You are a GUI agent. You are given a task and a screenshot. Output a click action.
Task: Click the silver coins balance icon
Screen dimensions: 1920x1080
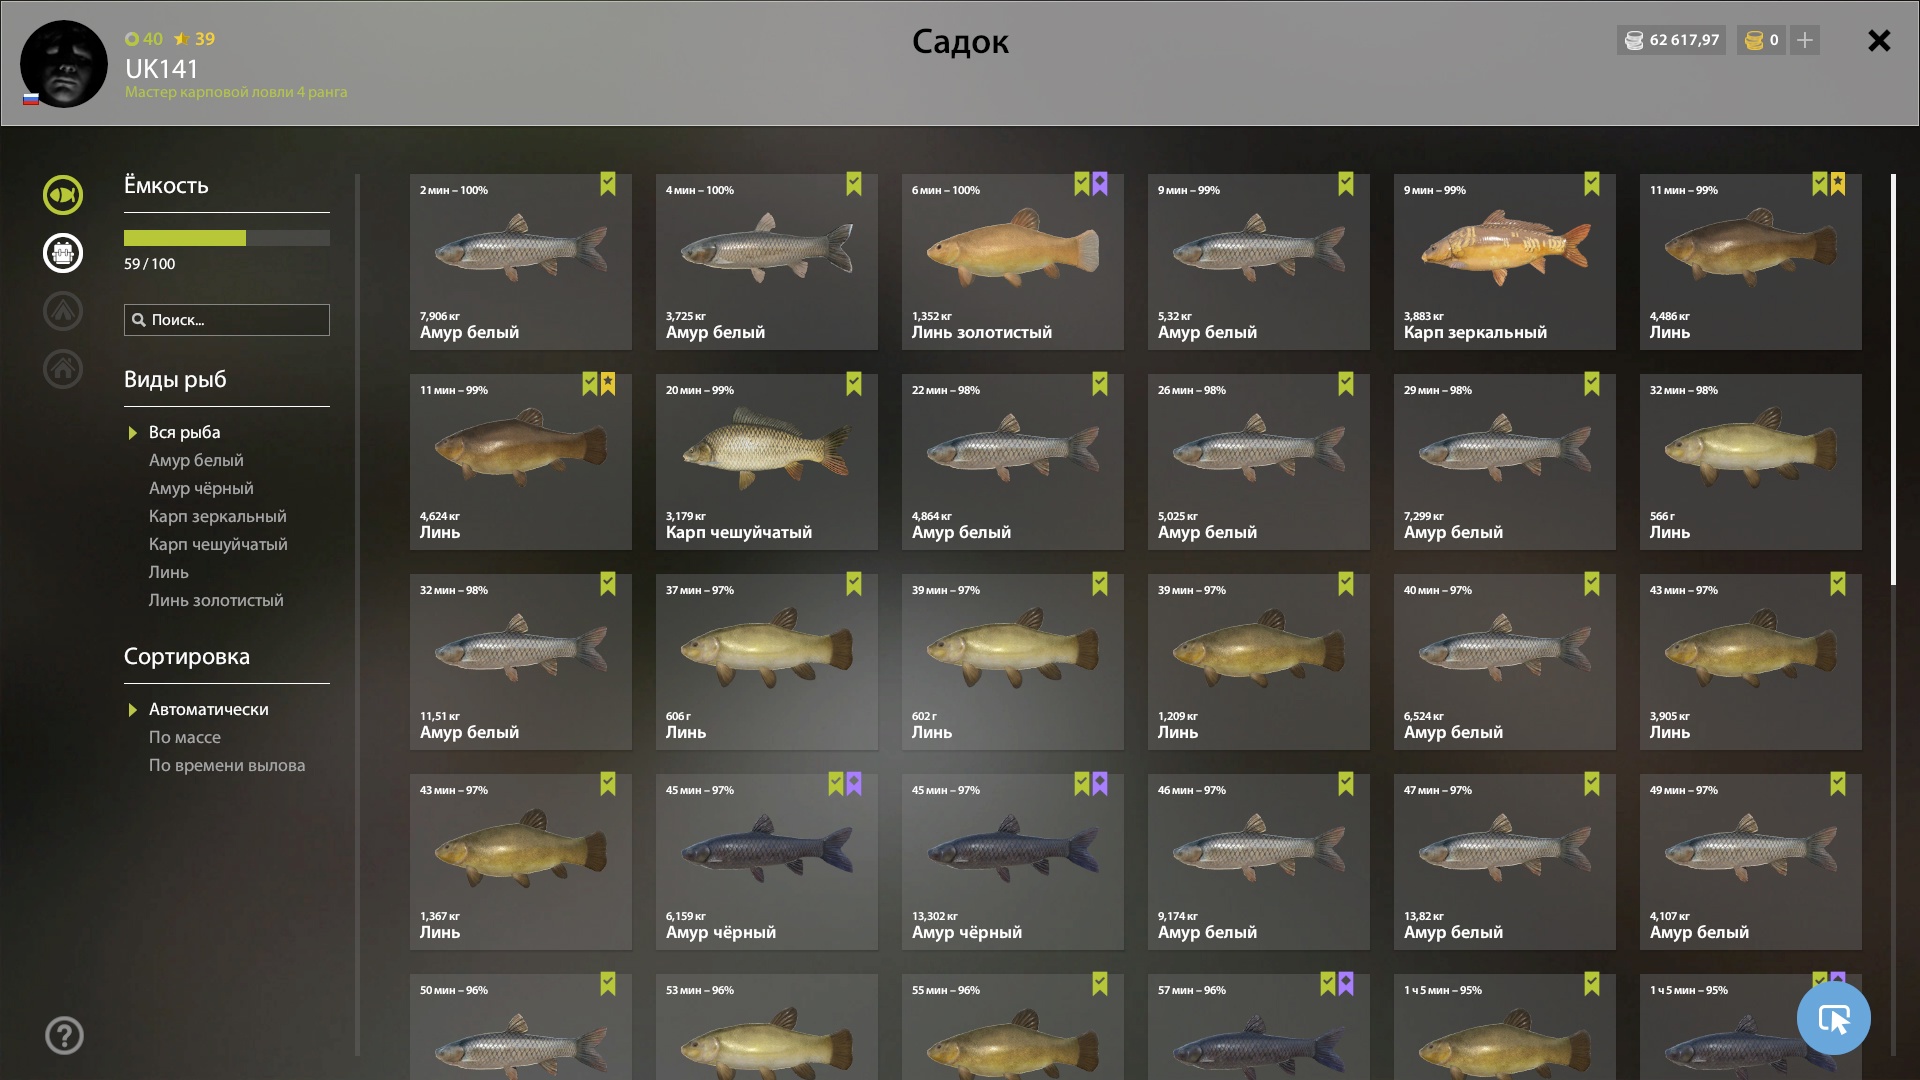(x=1634, y=40)
